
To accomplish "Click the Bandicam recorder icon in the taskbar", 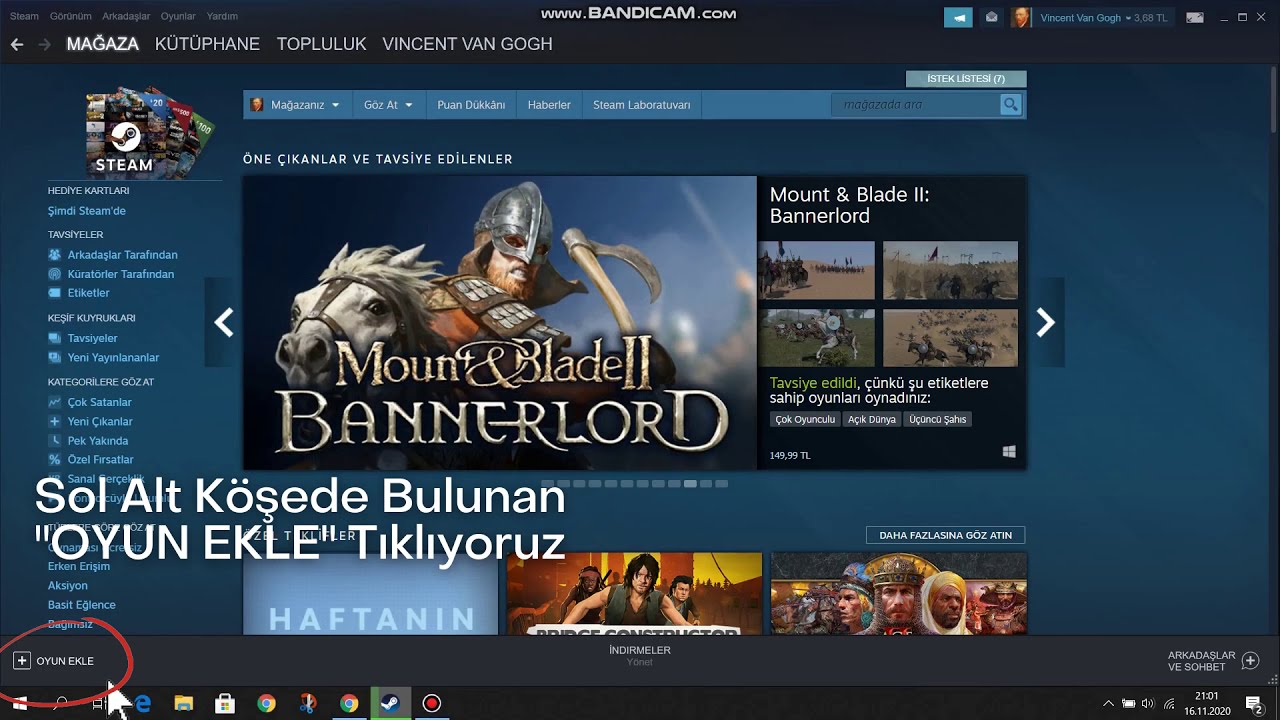I will [431, 703].
